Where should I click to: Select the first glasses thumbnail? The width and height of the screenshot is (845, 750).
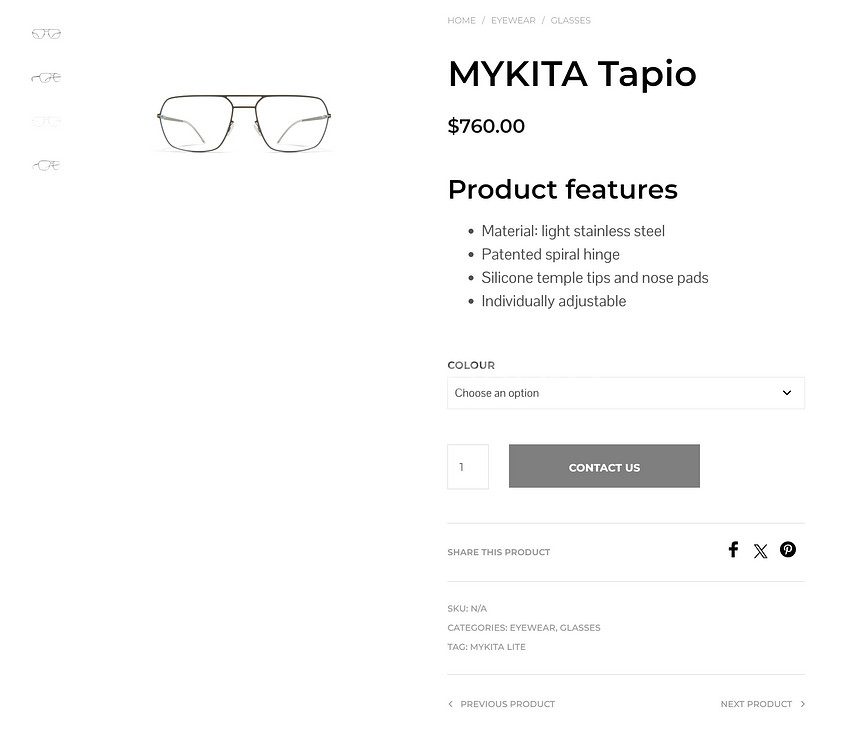46,34
